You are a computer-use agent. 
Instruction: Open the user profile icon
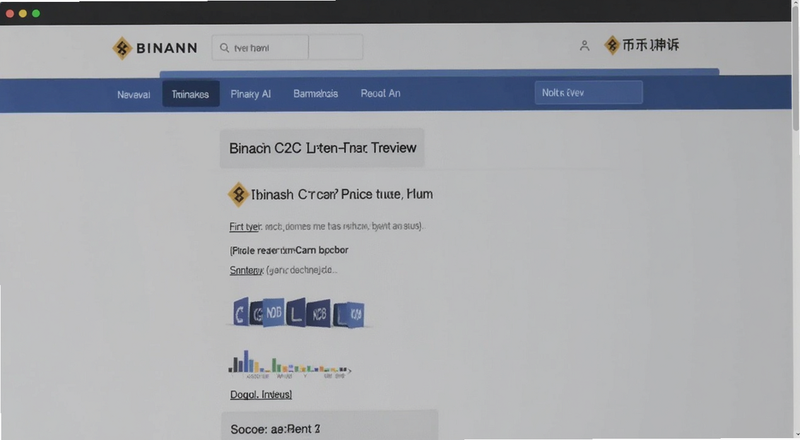pos(584,46)
